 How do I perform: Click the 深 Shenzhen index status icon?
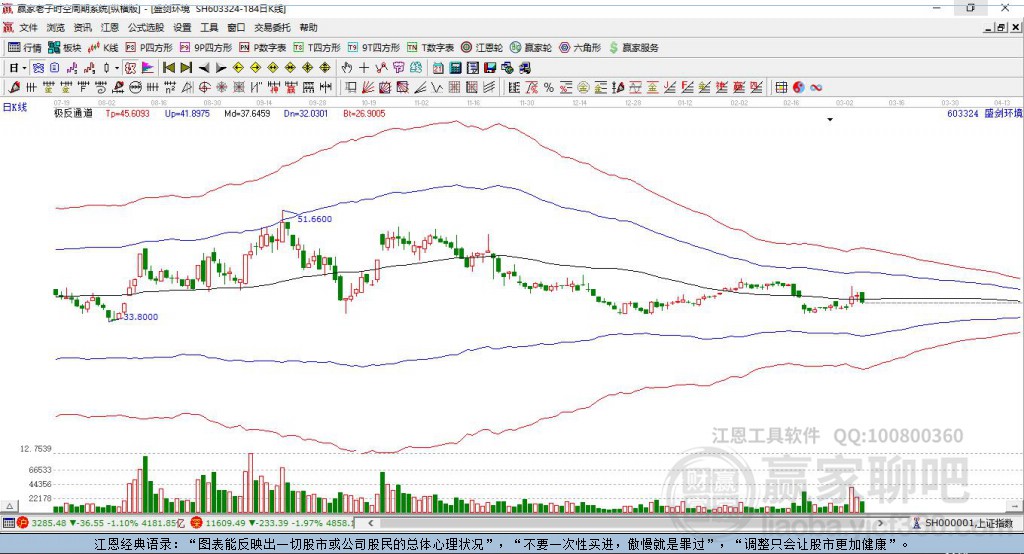pos(196,523)
